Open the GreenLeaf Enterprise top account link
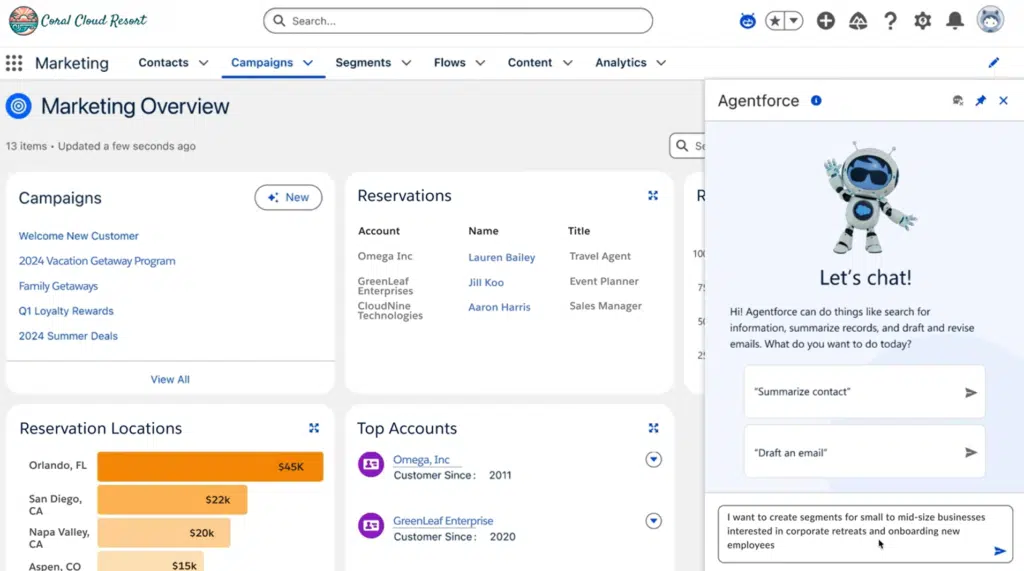This screenshot has width=1024, height=571. 443,521
